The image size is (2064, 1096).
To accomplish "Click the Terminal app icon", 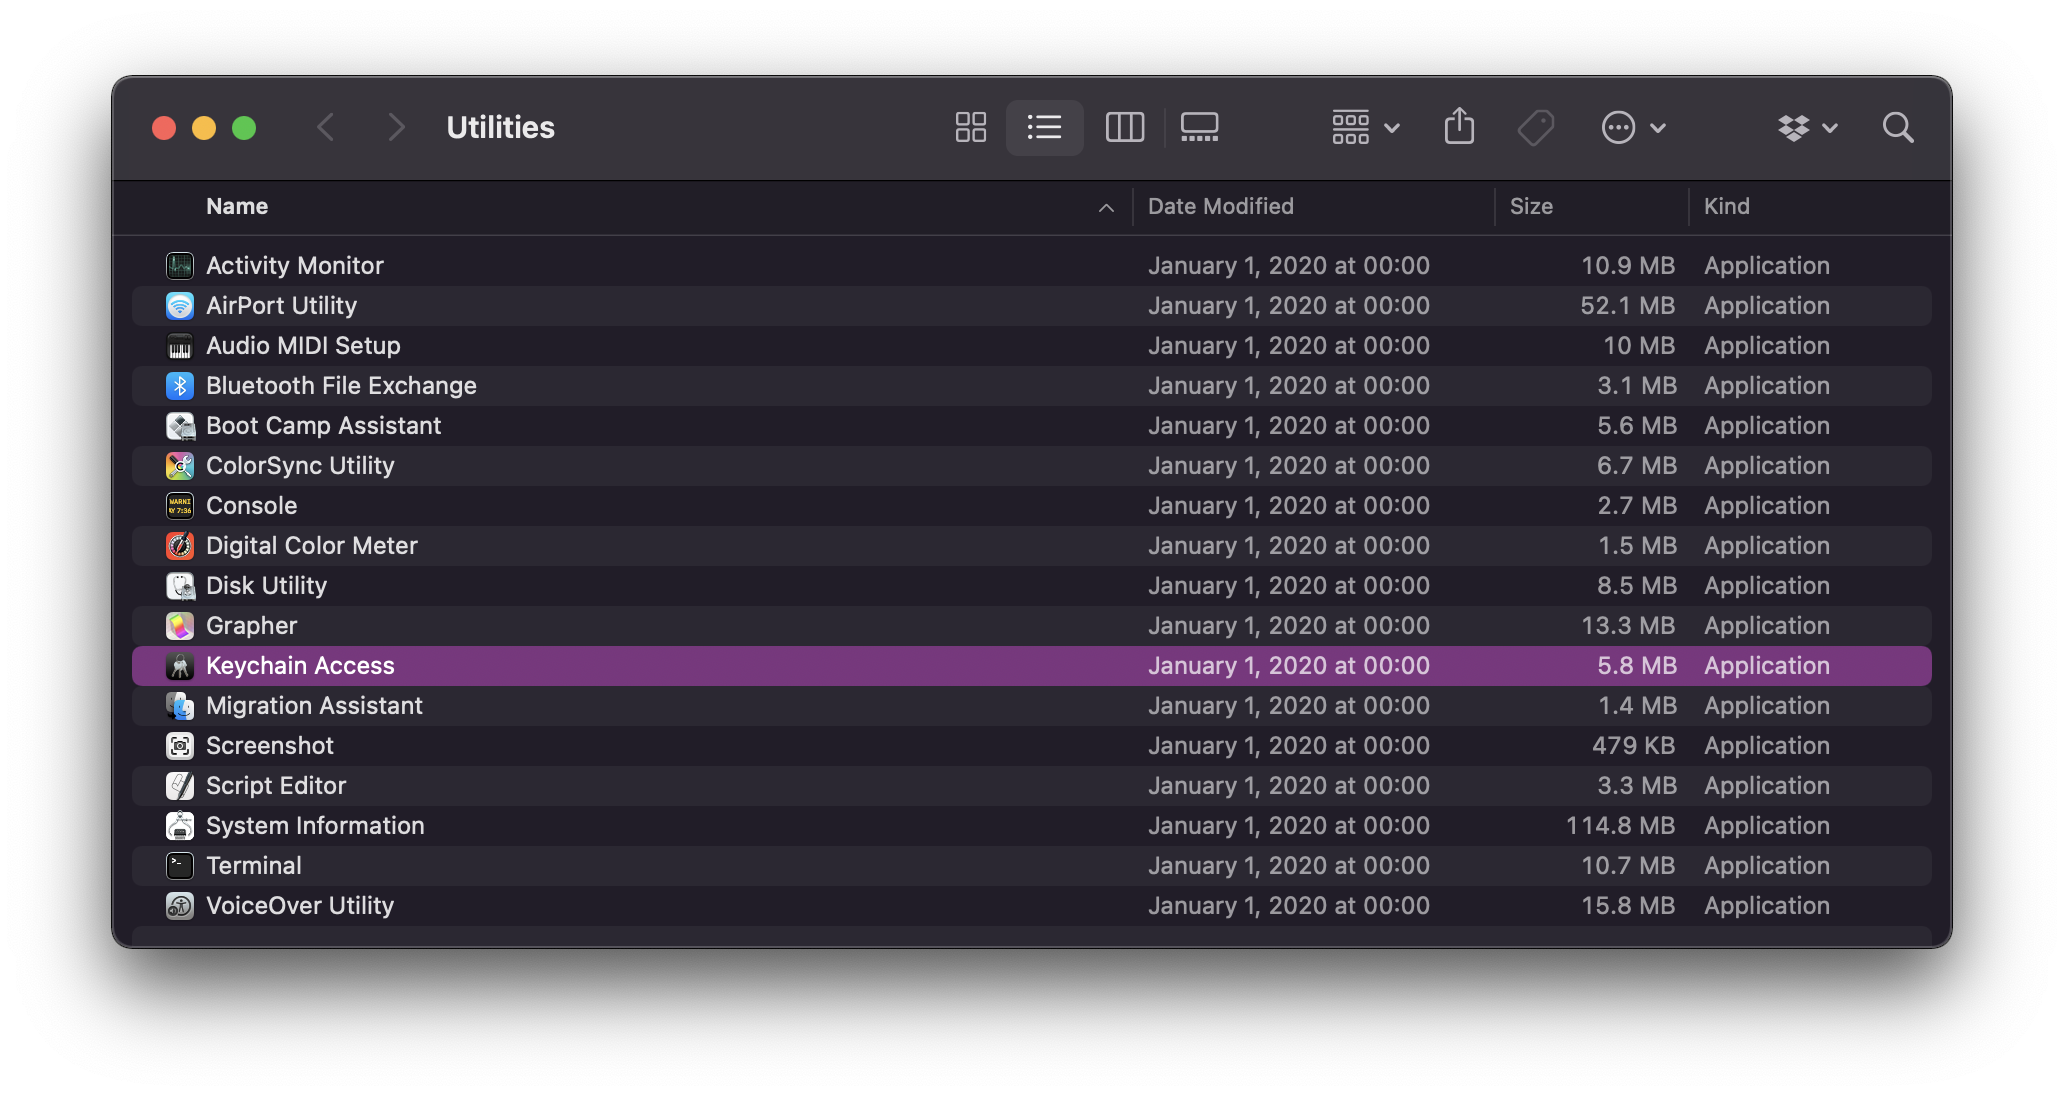I will pyautogui.click(x=180, y=865).
